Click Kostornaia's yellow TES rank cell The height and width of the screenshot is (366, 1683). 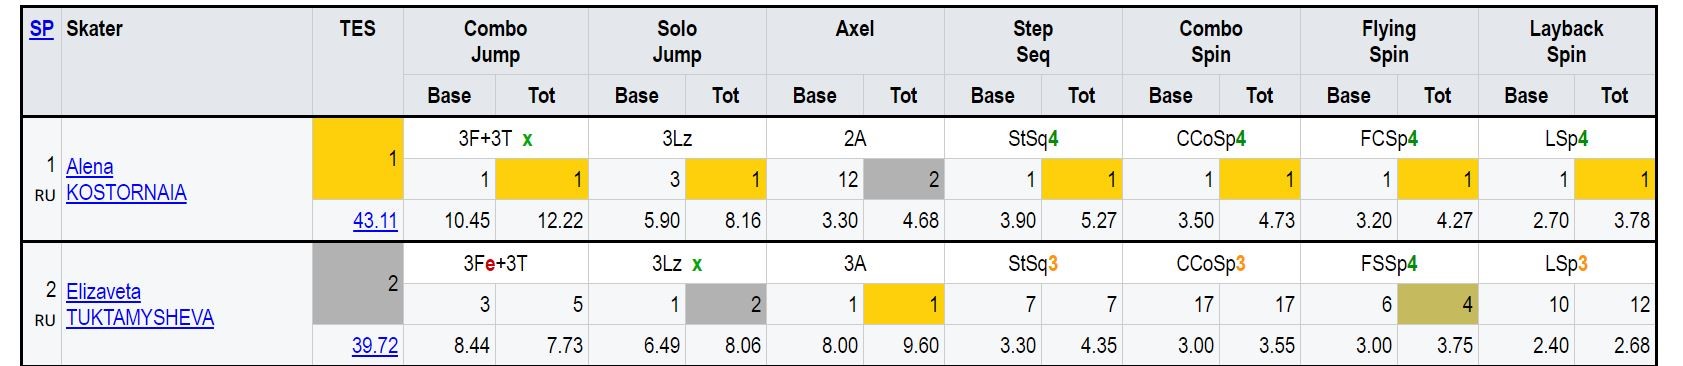pyautogui.click(x=358, y=158)
